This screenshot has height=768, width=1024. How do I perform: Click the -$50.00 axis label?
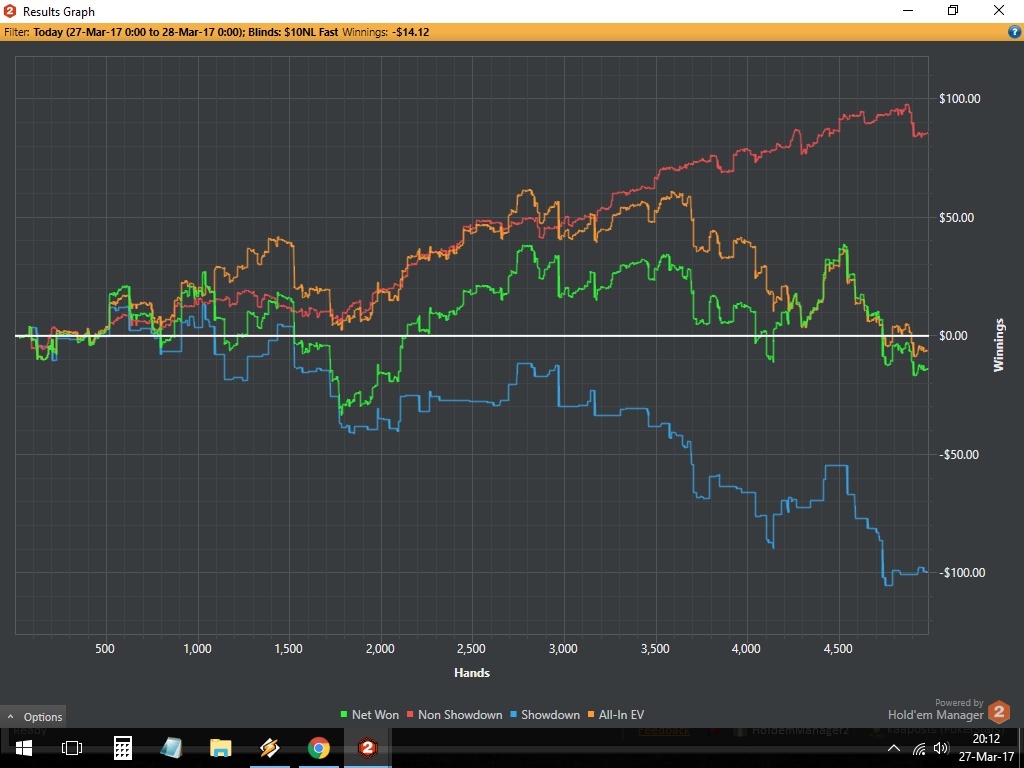[x=959, y=455]
